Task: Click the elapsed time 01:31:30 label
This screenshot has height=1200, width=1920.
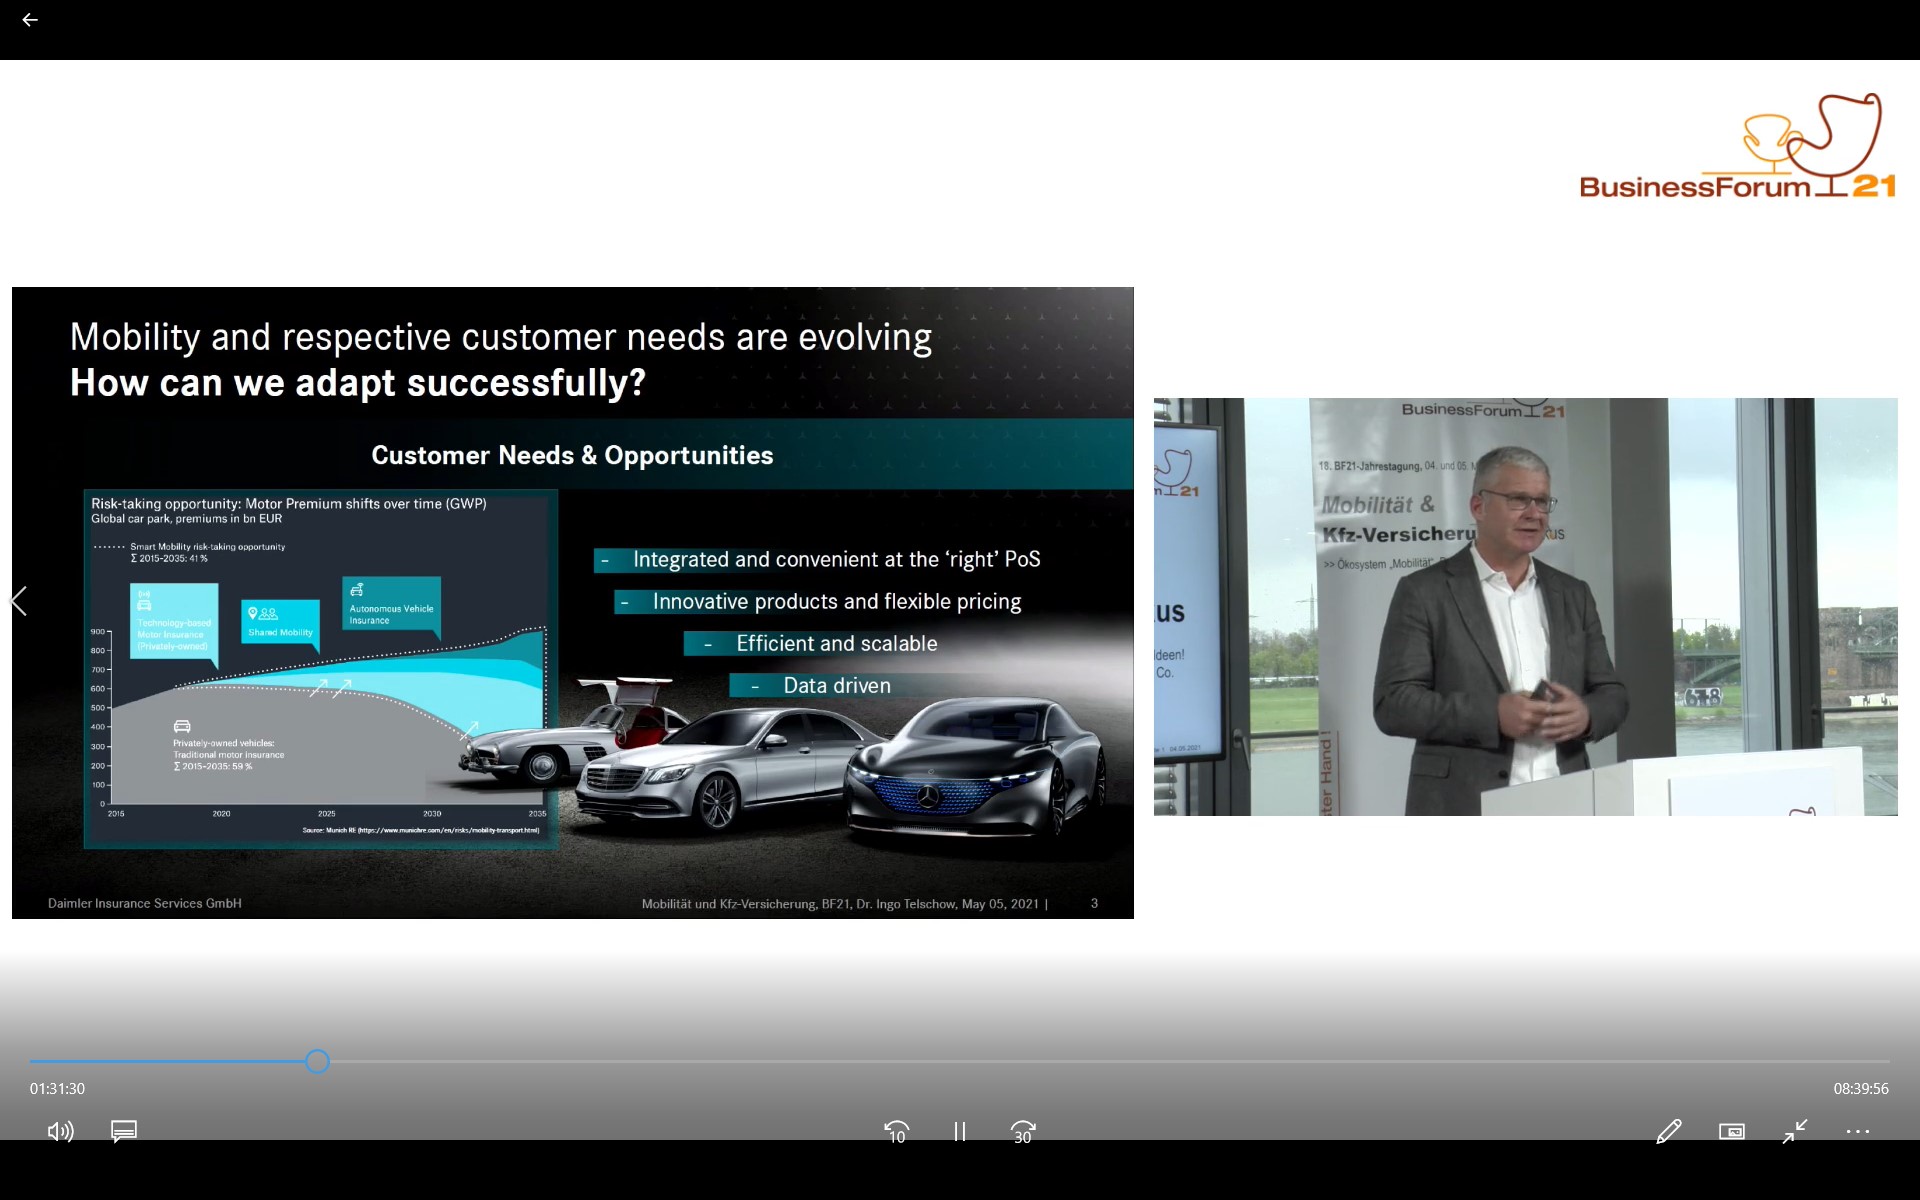Action: coord(57,1088)
